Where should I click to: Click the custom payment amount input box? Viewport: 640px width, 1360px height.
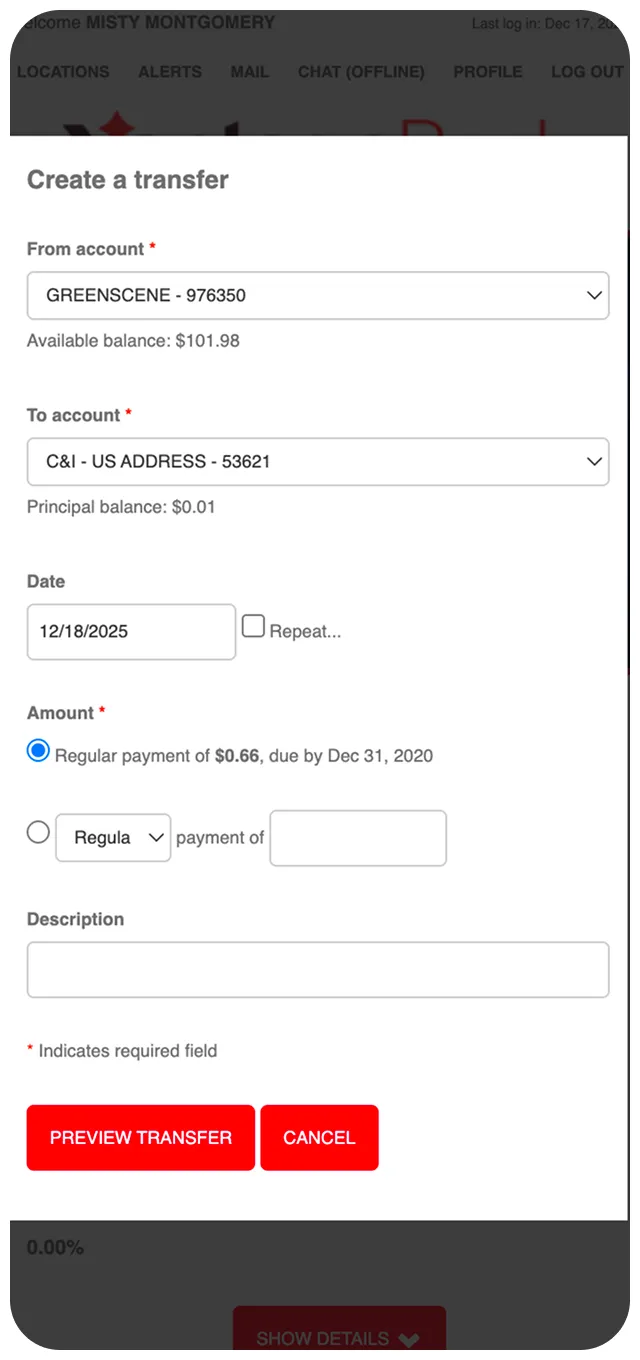pos(358,838)
